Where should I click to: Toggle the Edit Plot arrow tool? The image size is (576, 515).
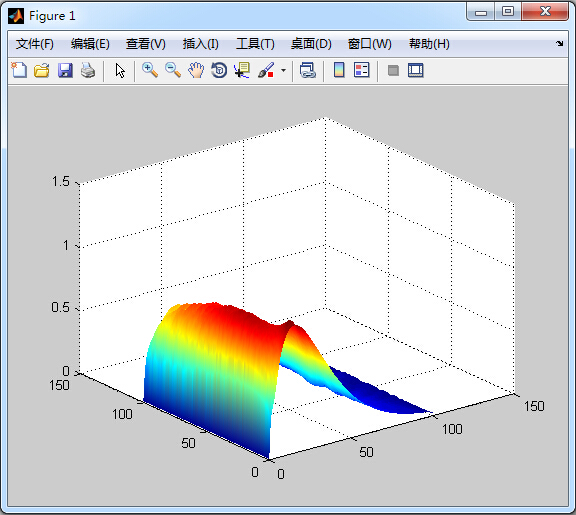click(120, 70)
